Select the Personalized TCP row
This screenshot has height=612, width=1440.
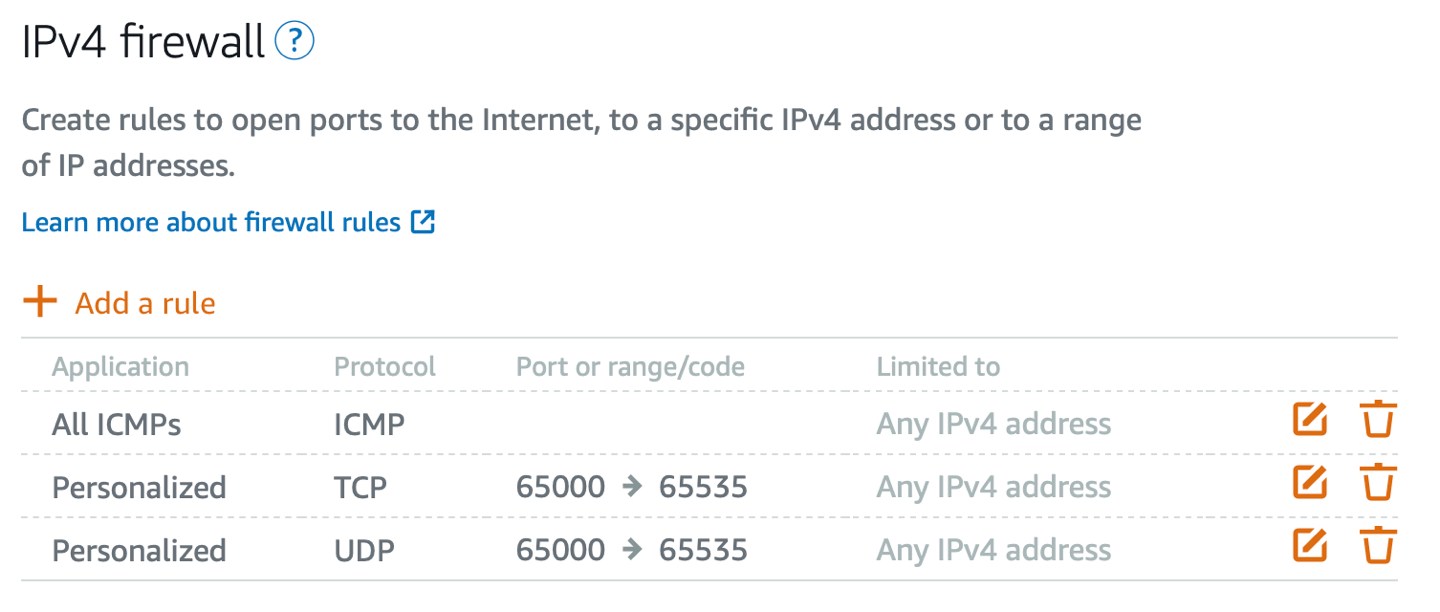139,486
